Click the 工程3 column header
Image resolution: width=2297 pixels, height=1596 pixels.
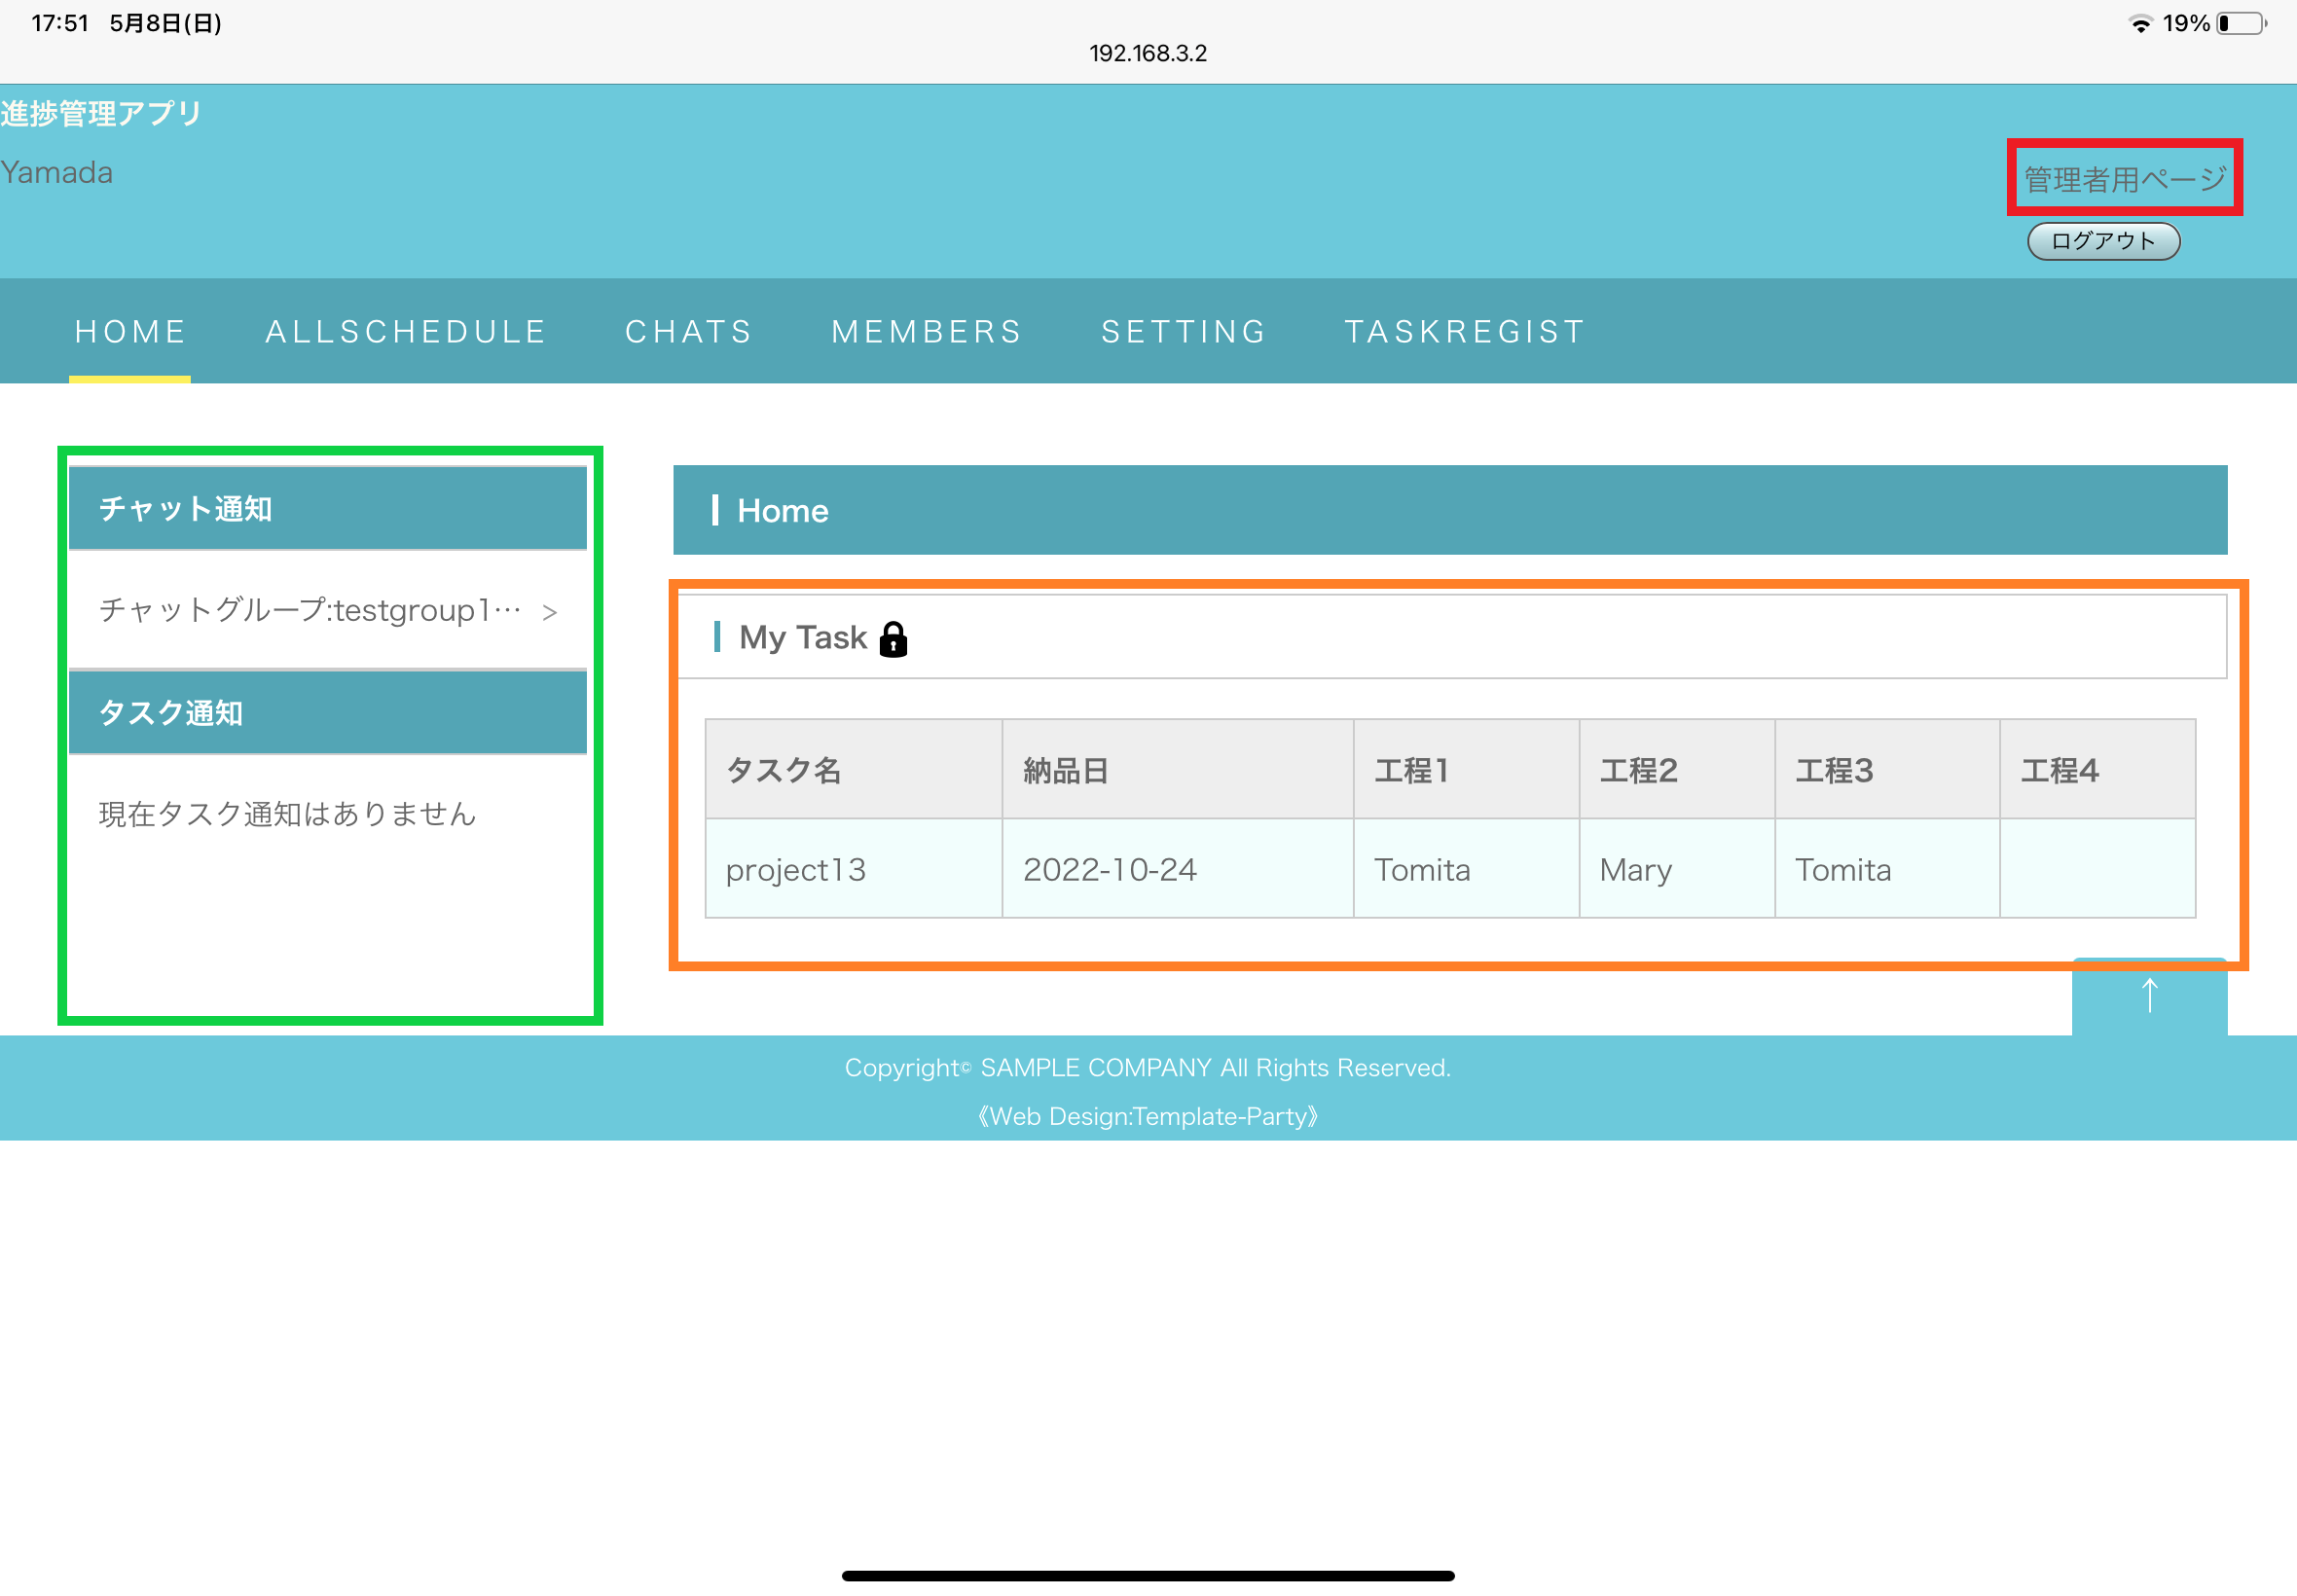pyautogui.click(x=1887, y=770)
